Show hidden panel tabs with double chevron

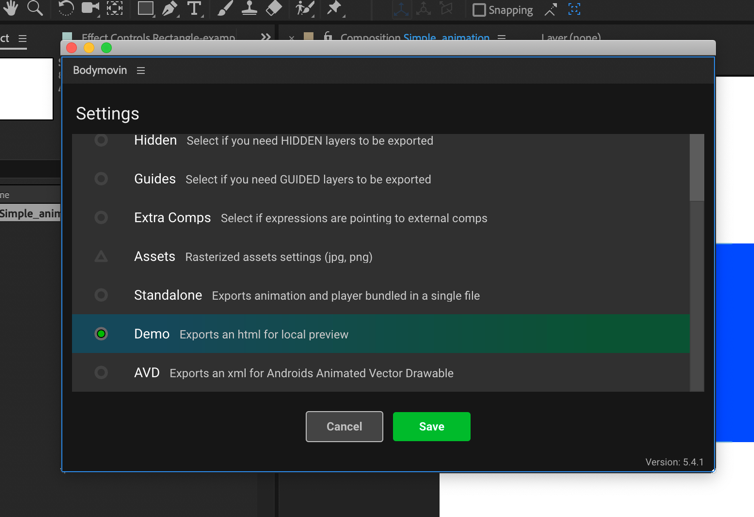pyautogui.click(x=265, y=38)
